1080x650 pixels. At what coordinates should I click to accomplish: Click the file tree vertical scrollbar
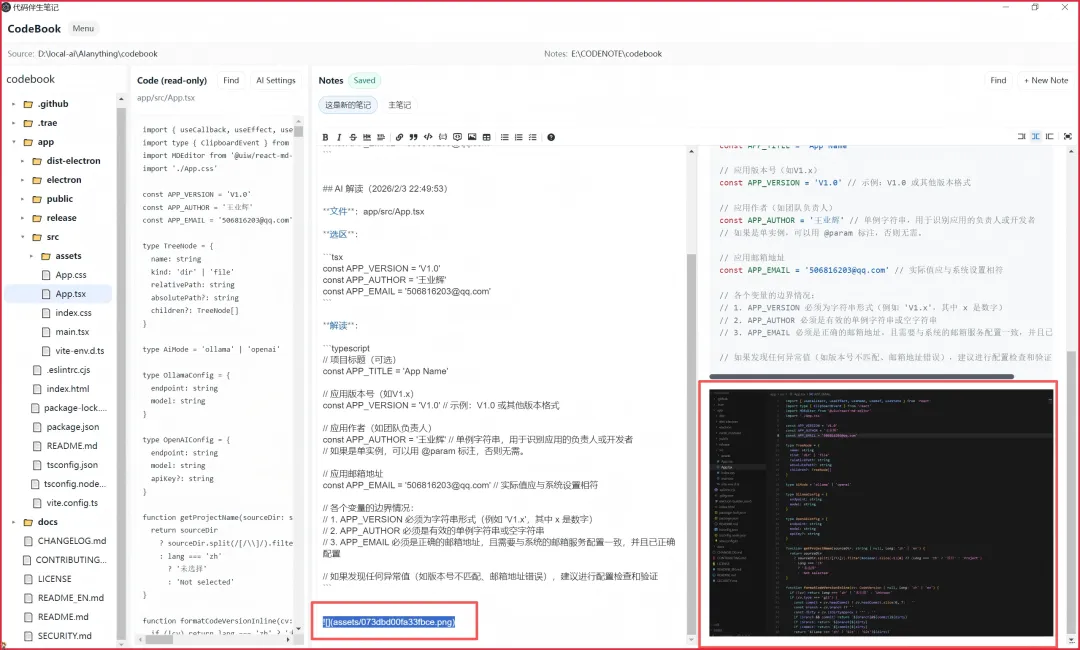pos(121,372)
